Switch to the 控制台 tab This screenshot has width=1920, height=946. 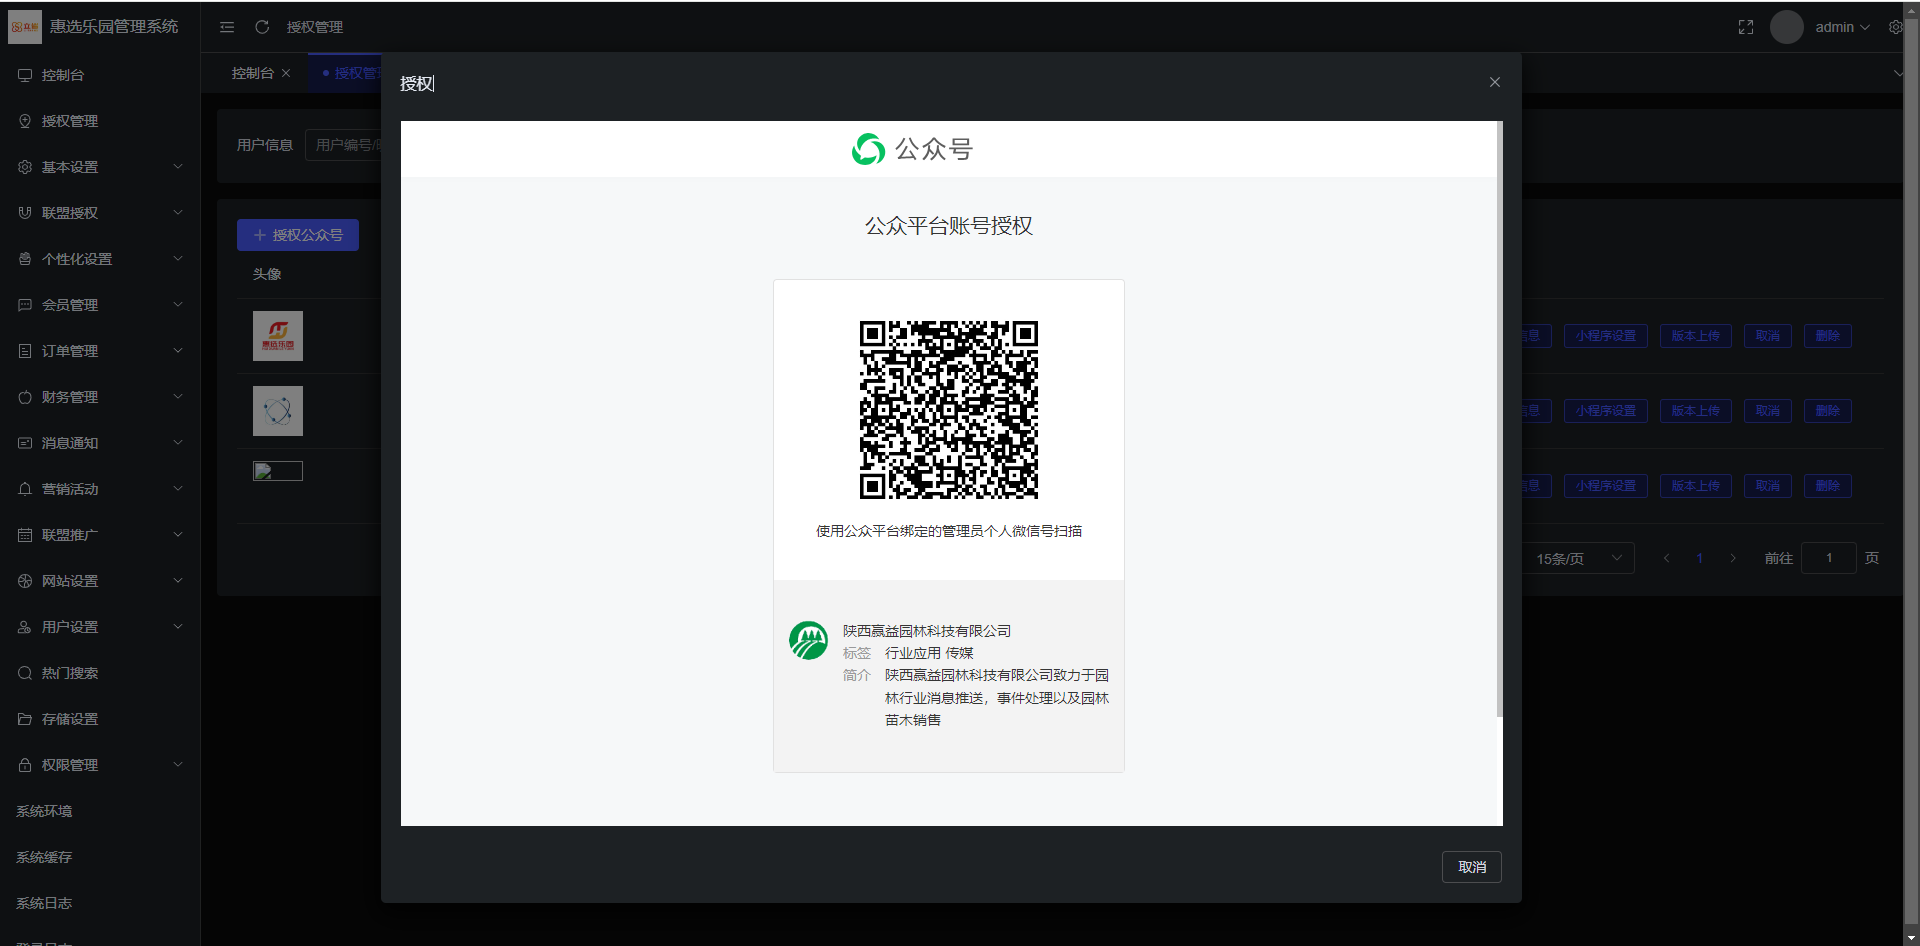(x=252, y=73)
